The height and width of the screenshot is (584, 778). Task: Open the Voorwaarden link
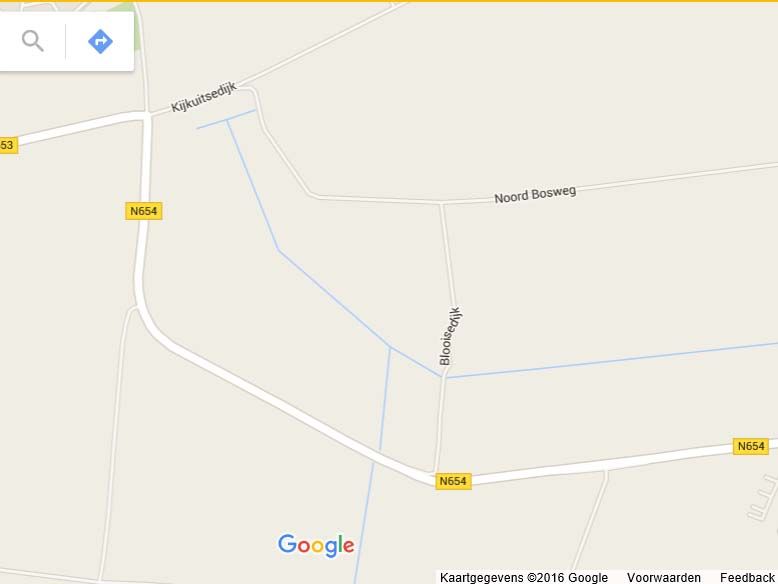(663, 578)
